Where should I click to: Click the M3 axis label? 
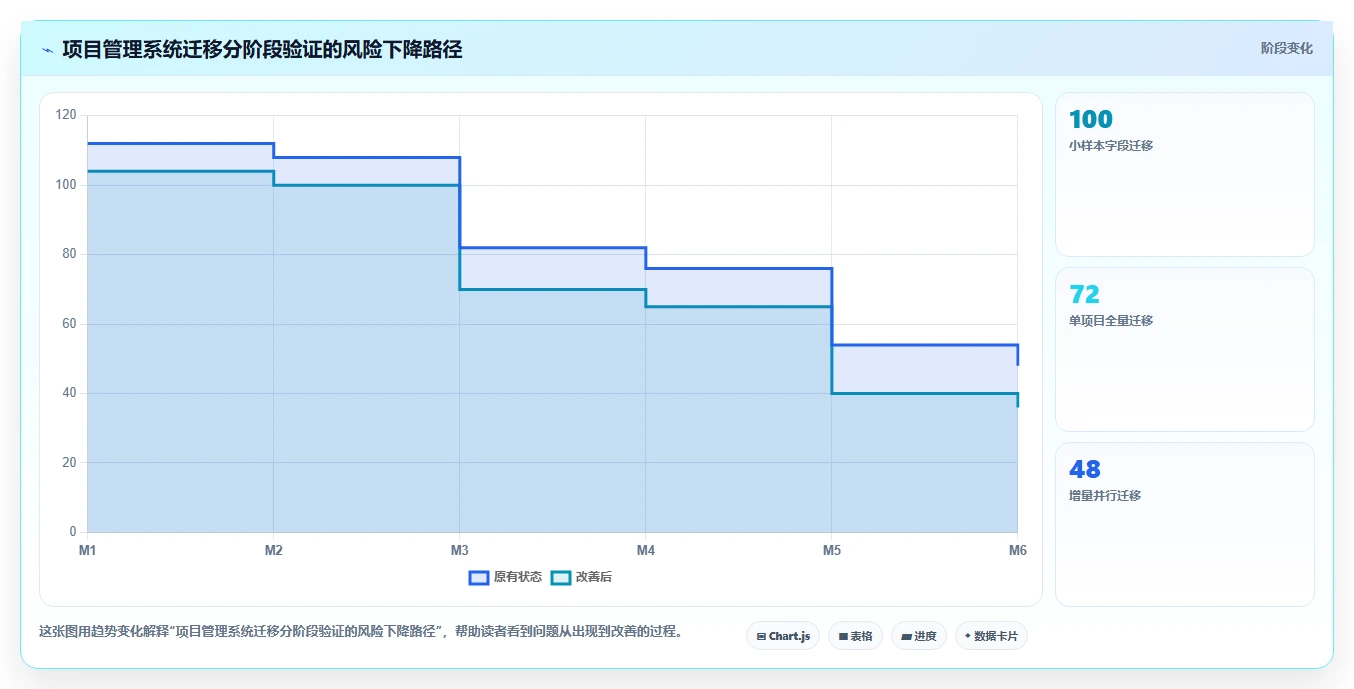[x=459, y=550]
